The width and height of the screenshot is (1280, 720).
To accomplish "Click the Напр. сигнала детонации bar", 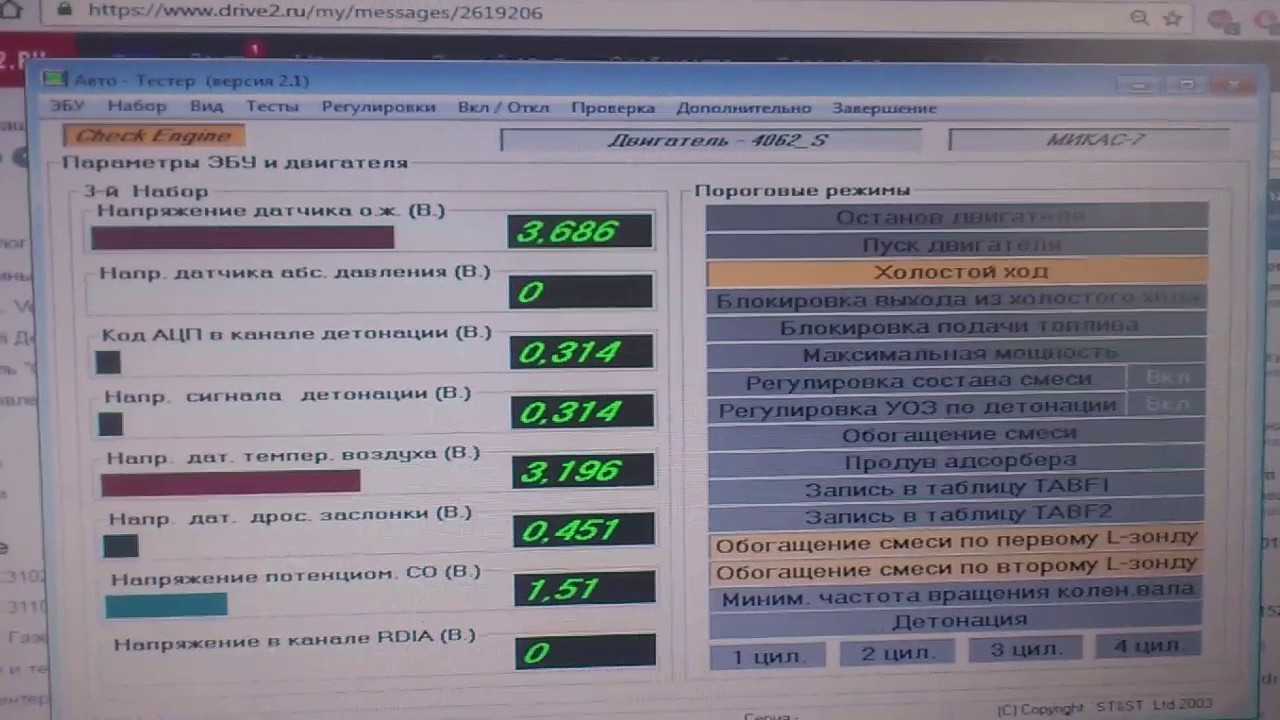I will pyautogui.click(x=111, y=424).
